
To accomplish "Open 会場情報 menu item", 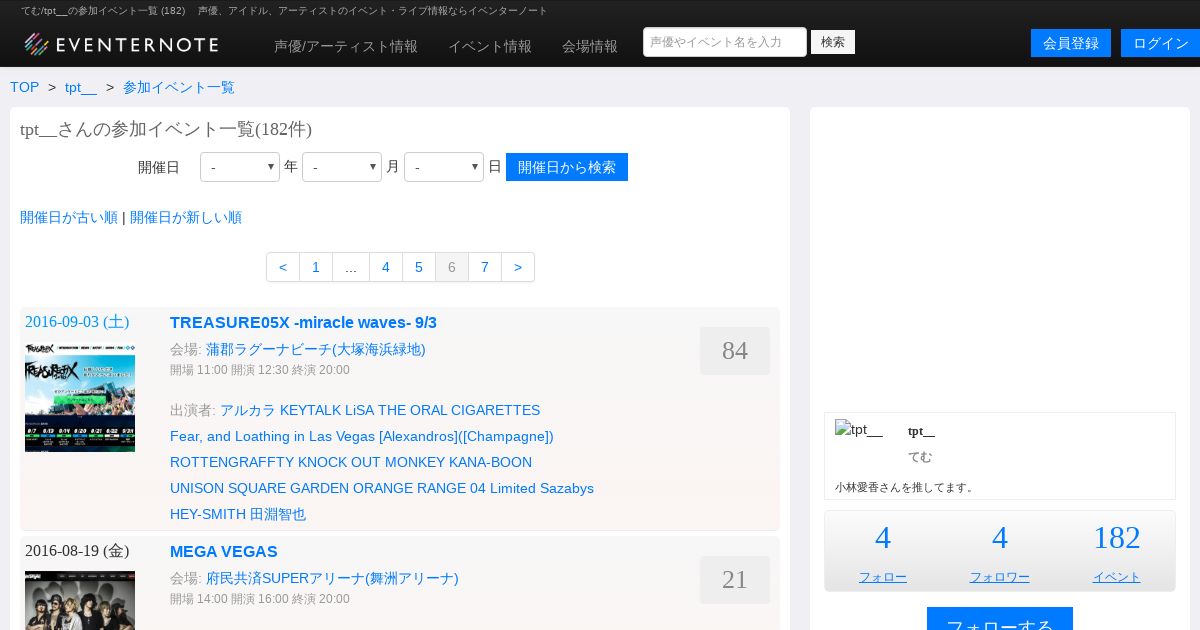I will pos(590,46).
